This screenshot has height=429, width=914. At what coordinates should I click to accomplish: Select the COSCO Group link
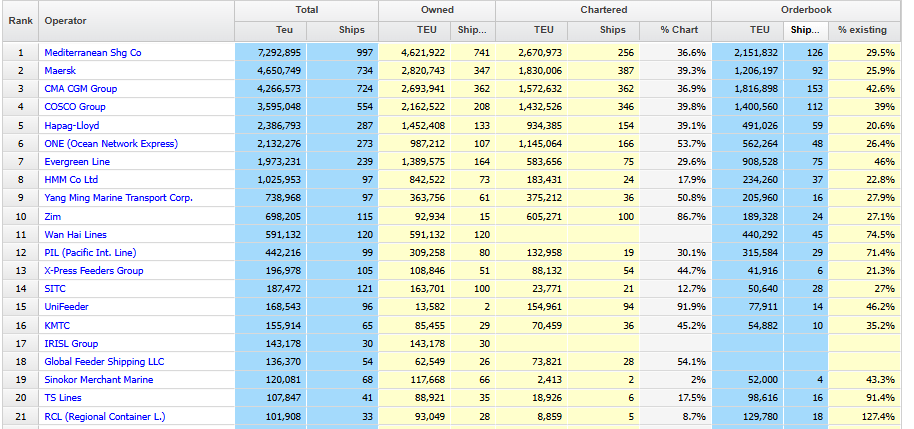74,107
